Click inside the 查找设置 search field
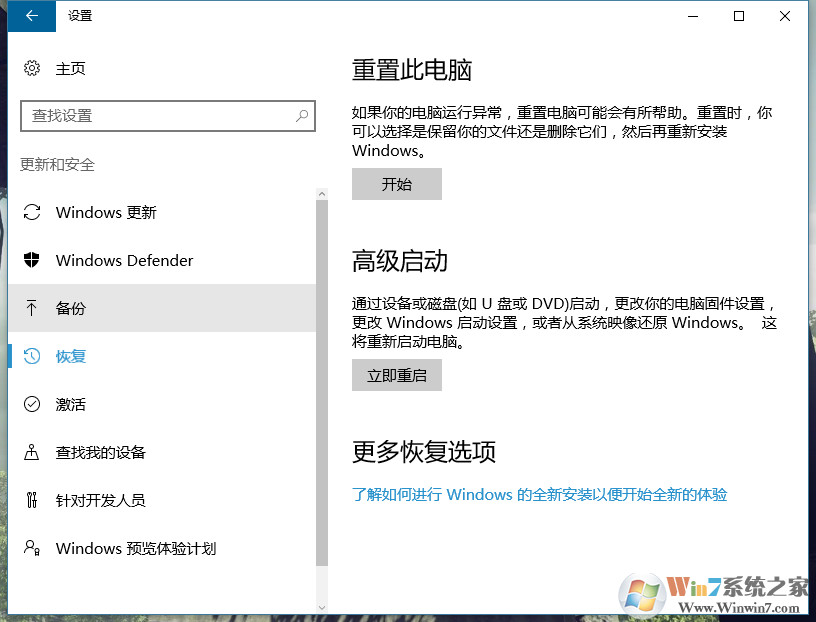 coord(160,116)
